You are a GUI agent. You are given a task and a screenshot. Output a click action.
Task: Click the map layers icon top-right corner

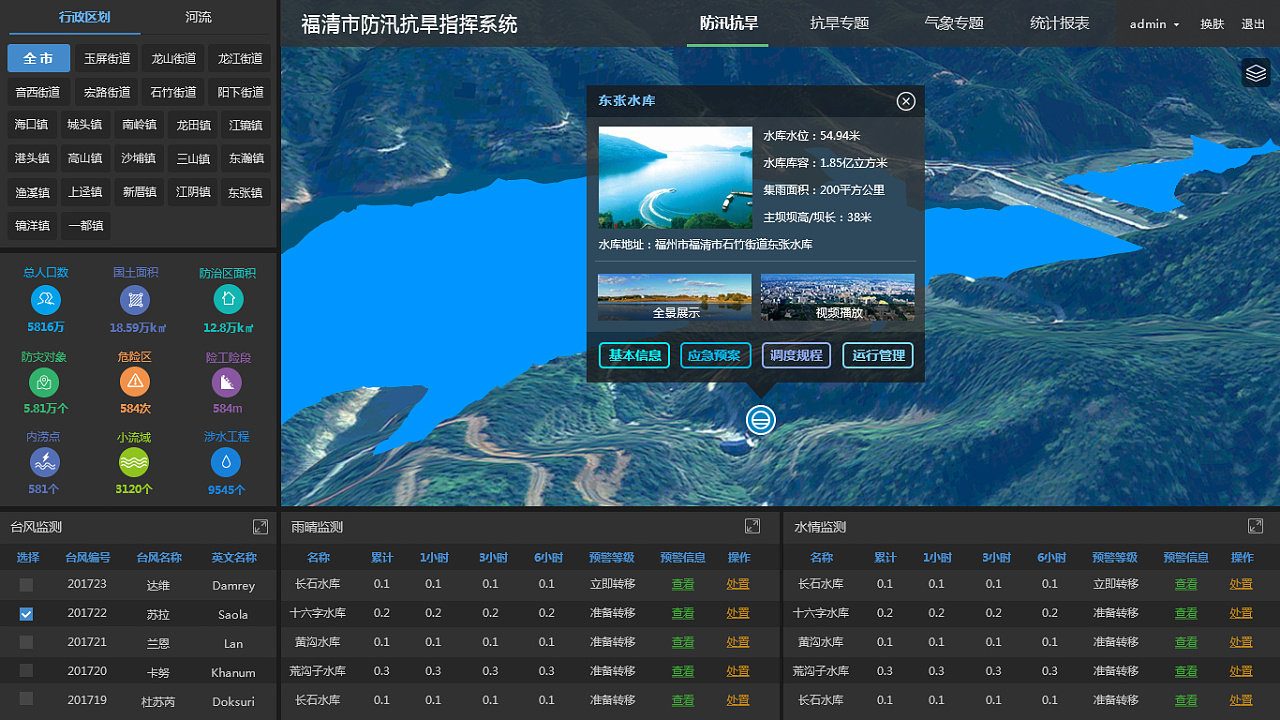[x=1256, y=73]
